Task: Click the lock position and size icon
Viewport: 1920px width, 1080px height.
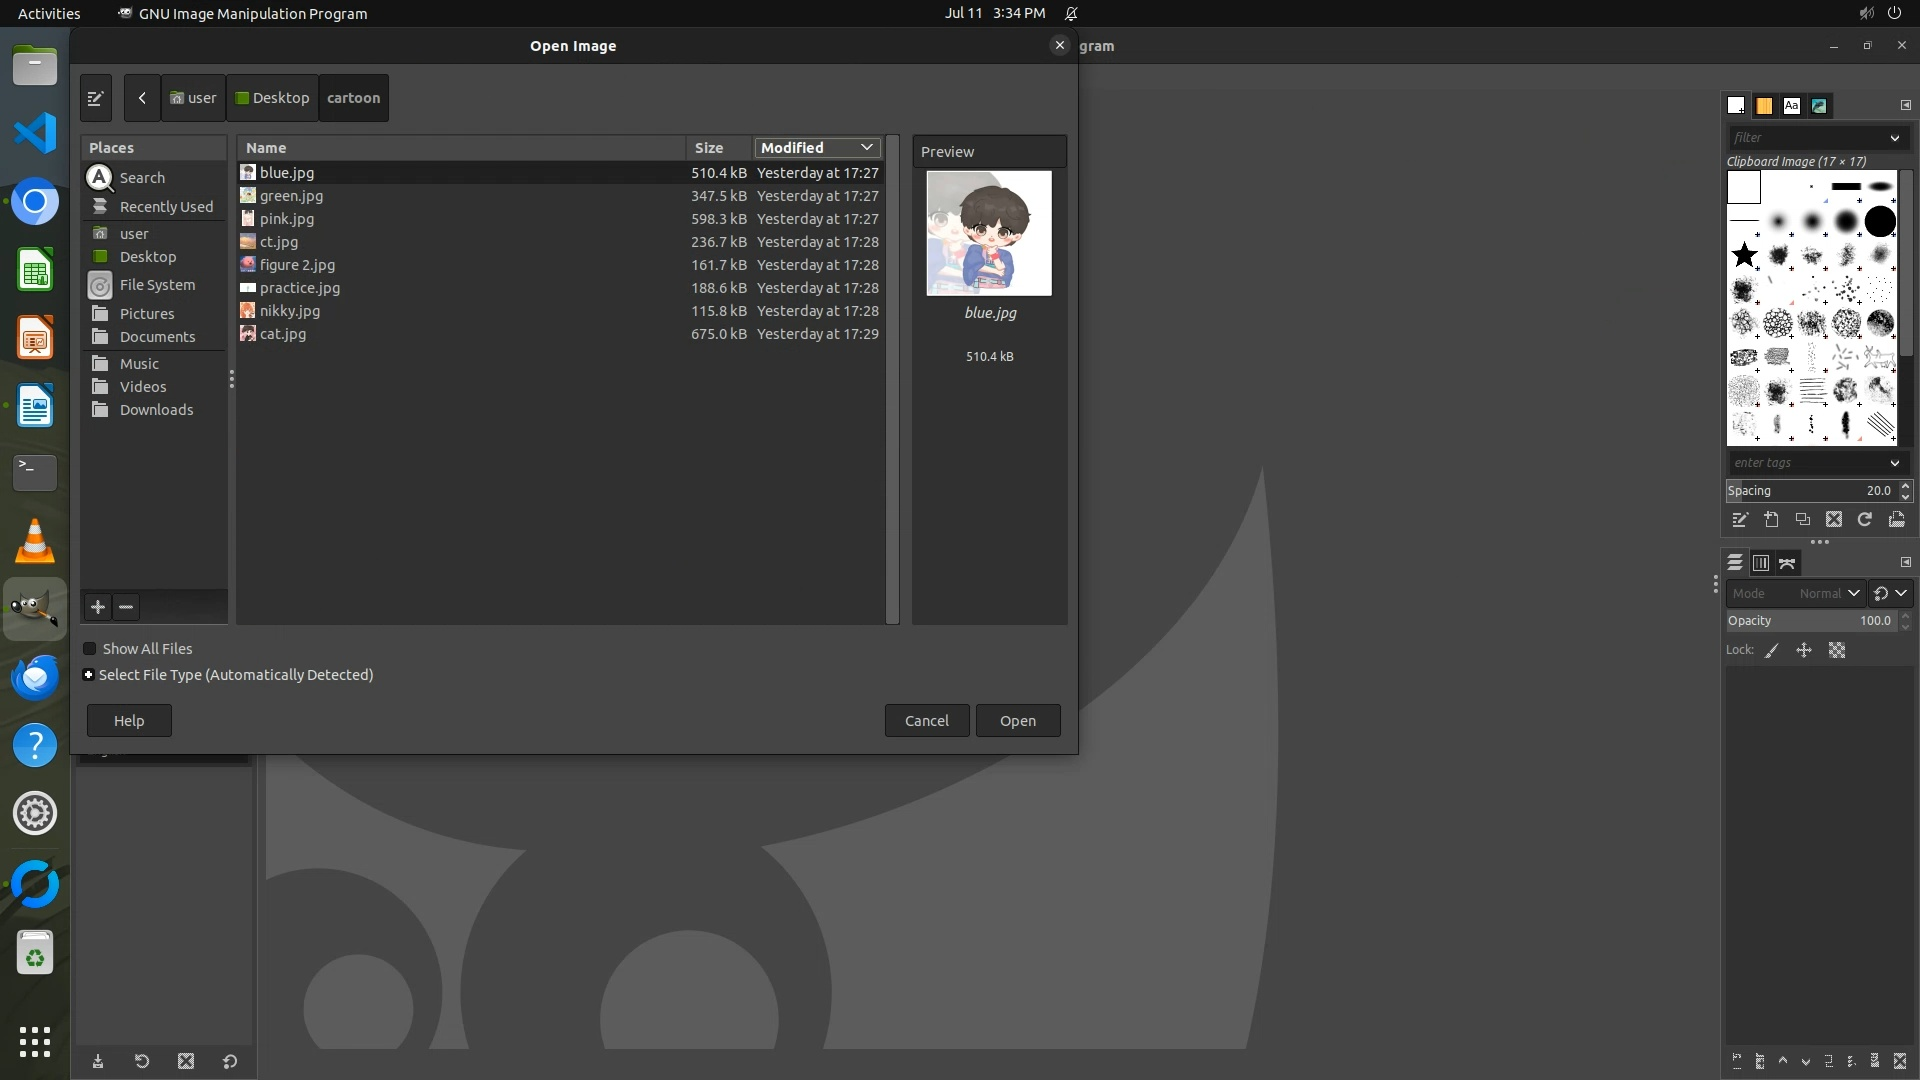Action: click(1804, 650)
